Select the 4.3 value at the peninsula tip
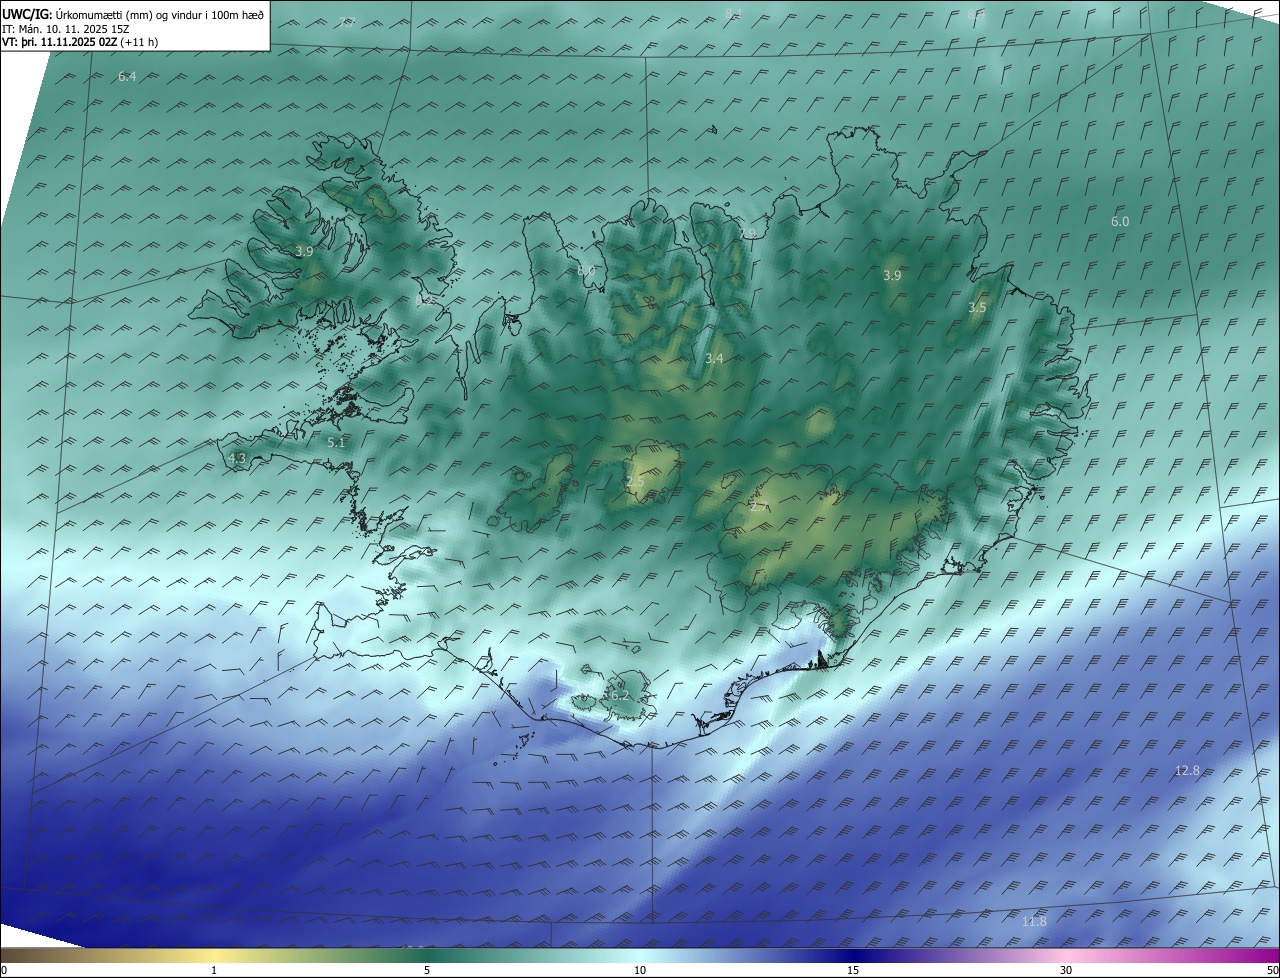Viewport: 1280px width, 978px height. coord(237,458)
